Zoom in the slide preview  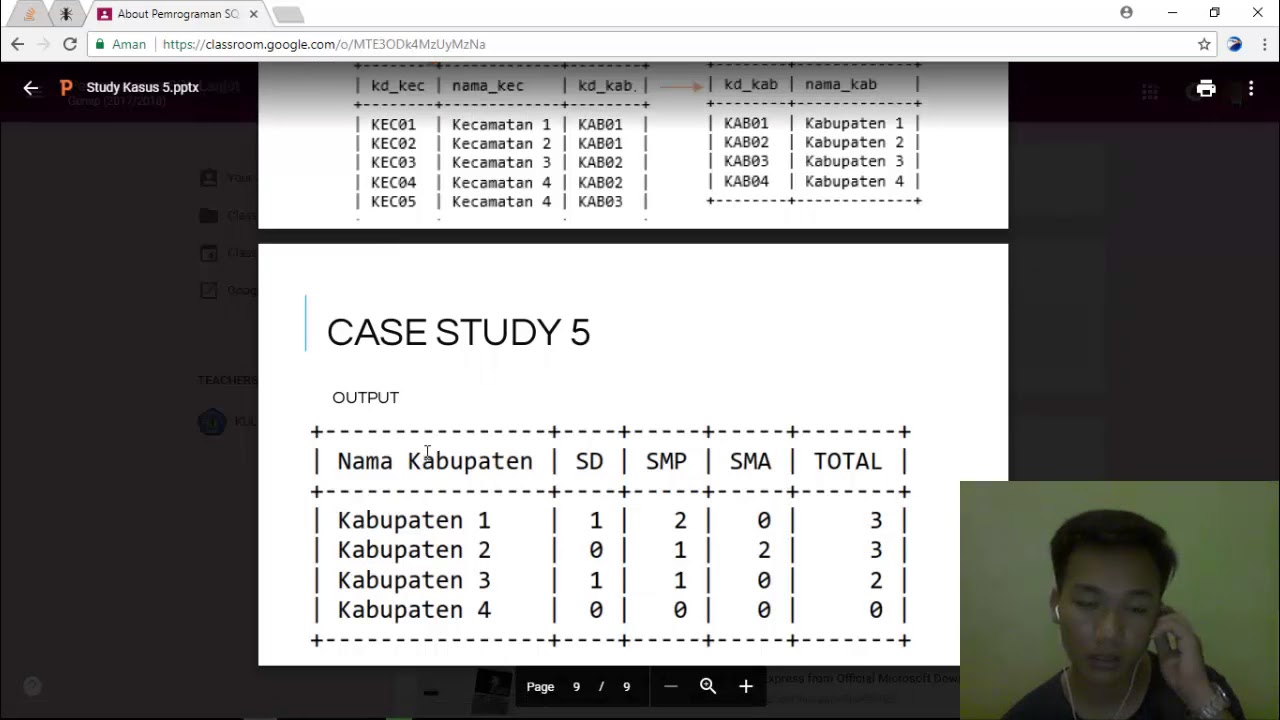point(745,686)
